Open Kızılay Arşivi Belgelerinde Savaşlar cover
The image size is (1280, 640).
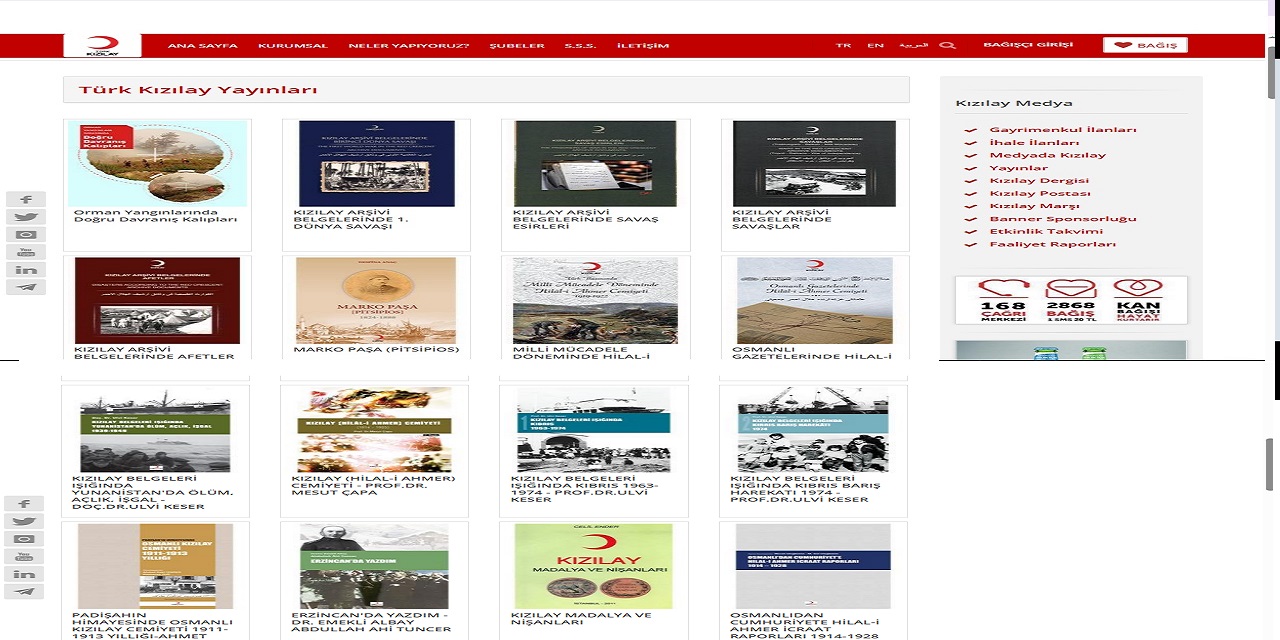815,163
